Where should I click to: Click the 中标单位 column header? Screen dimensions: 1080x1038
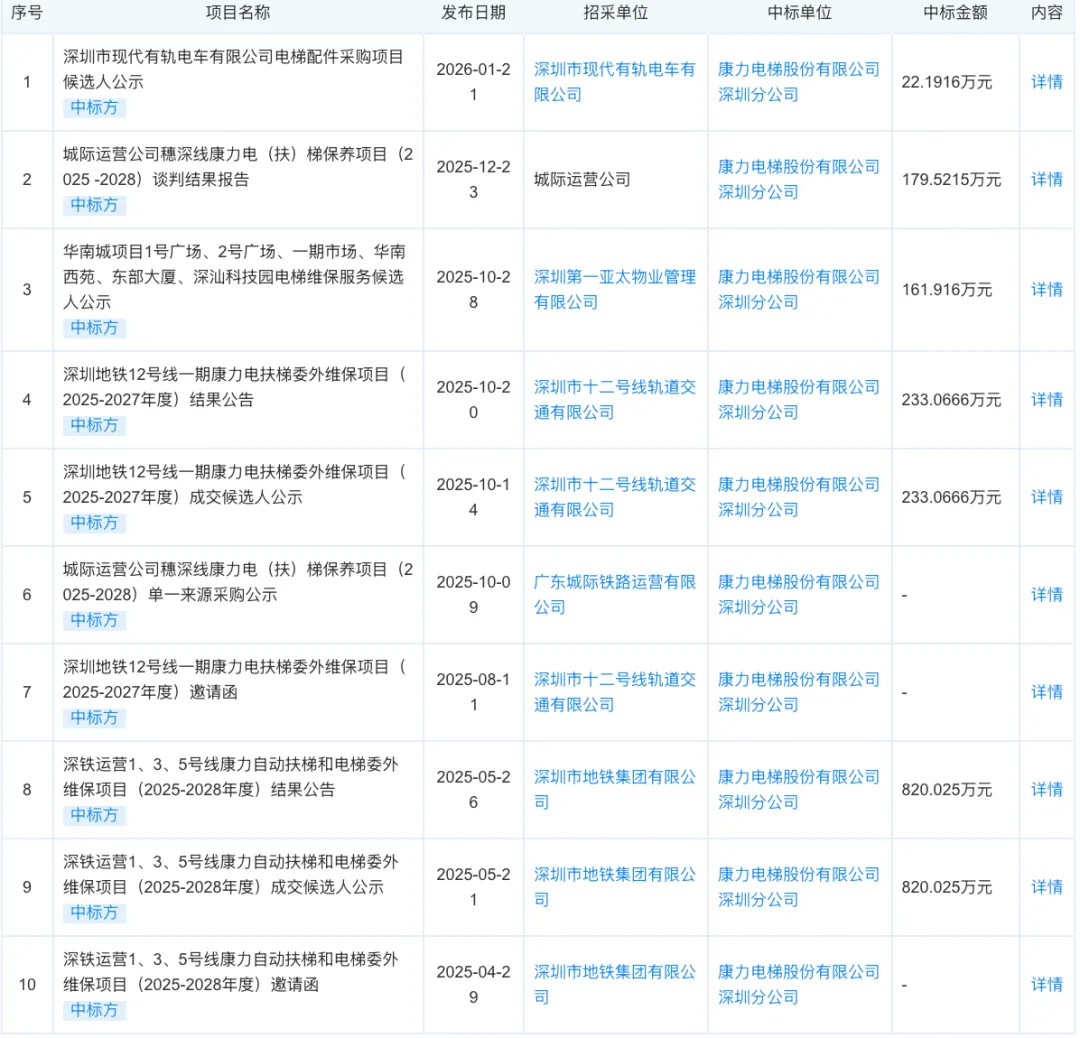799,12
